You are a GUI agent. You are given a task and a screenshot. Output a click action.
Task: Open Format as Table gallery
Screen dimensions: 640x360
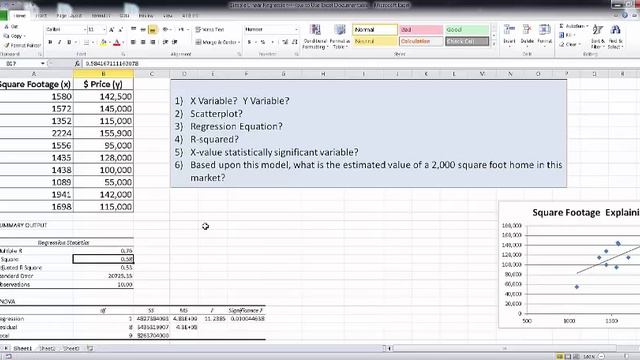pos(339,37)
